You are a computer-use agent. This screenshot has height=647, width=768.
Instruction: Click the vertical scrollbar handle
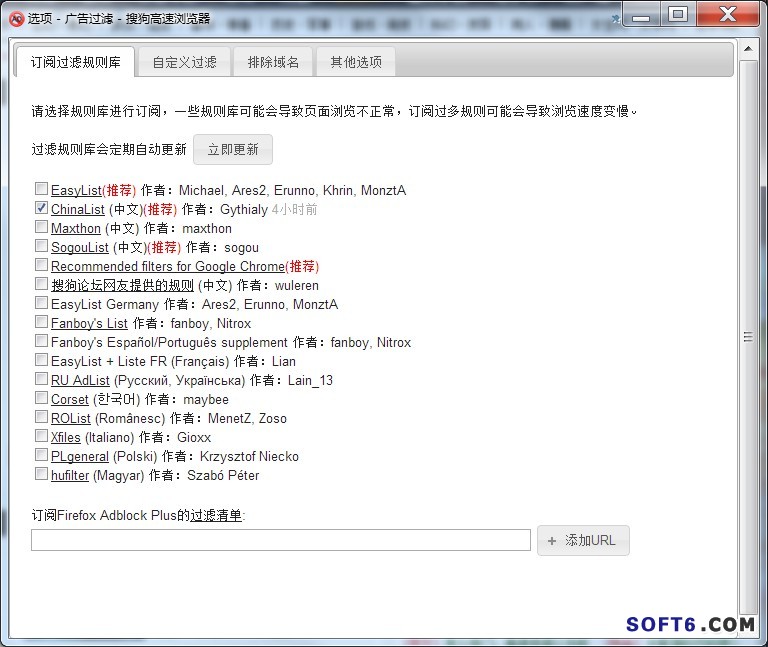pos(747,338)
